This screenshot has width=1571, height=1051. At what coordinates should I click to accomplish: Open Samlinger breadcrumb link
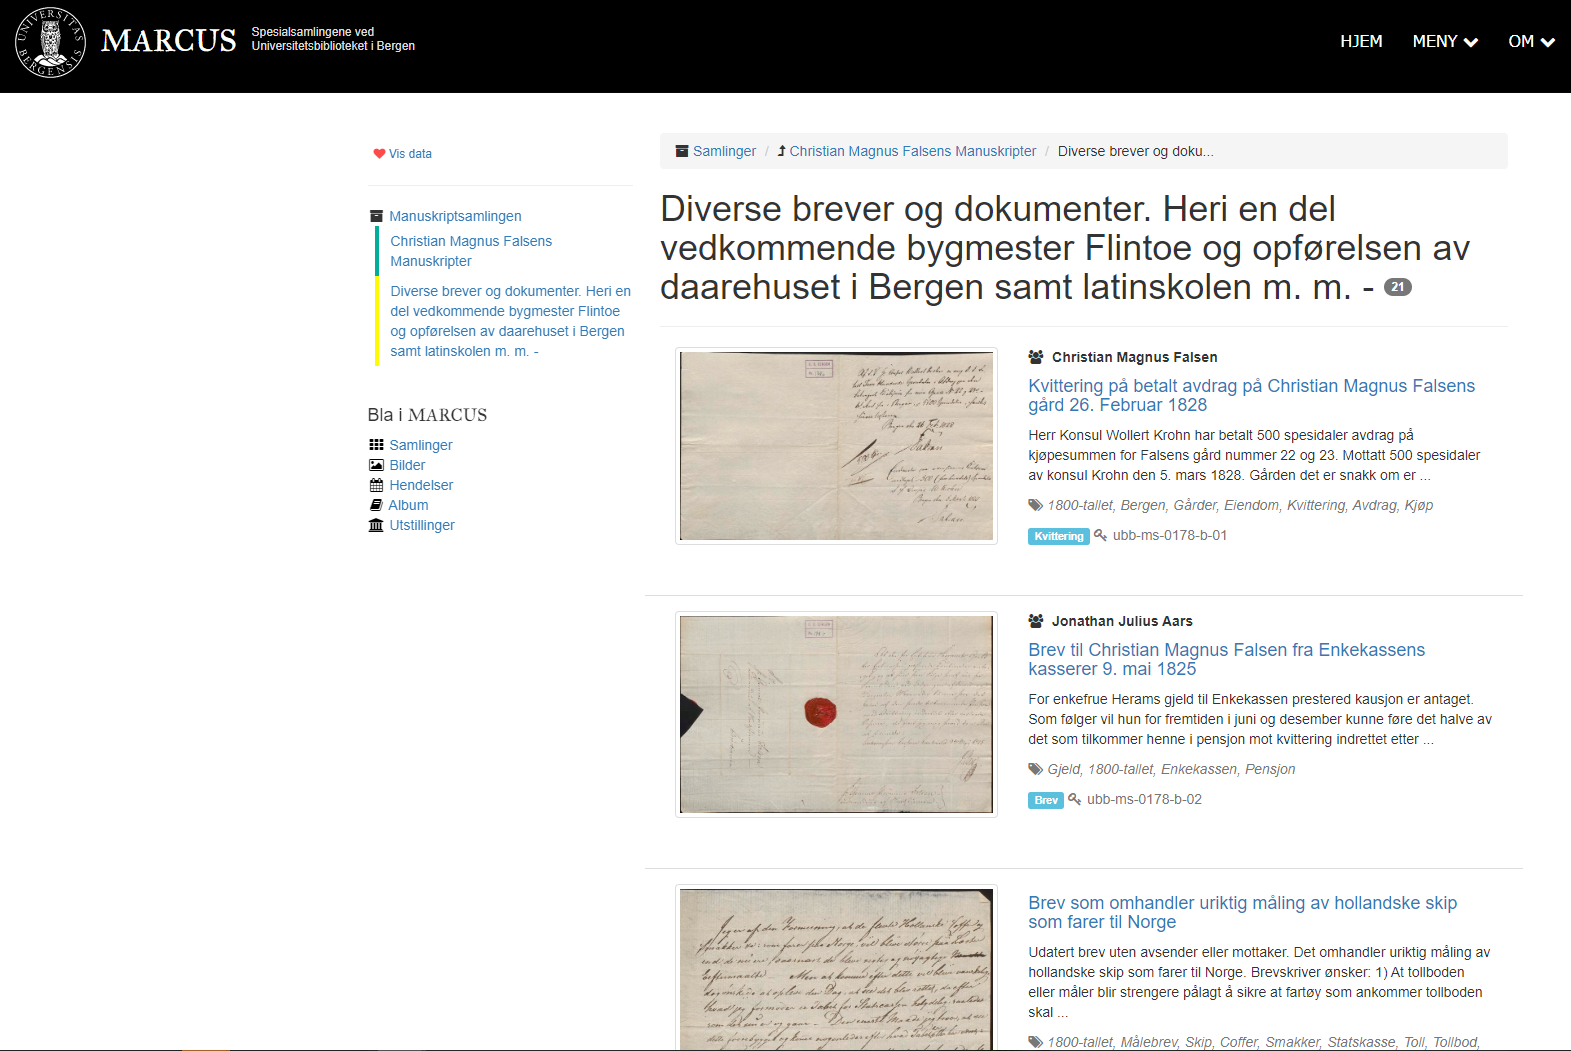click(x=724, y=151)
